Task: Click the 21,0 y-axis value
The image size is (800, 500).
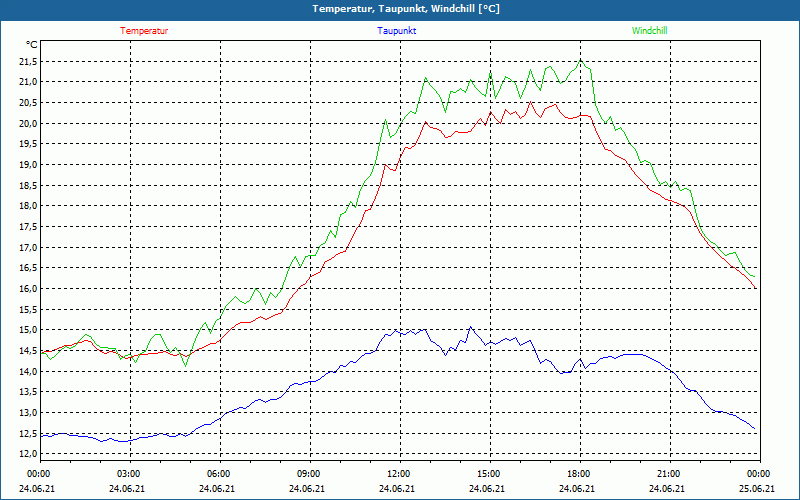Action: [29, 82]
